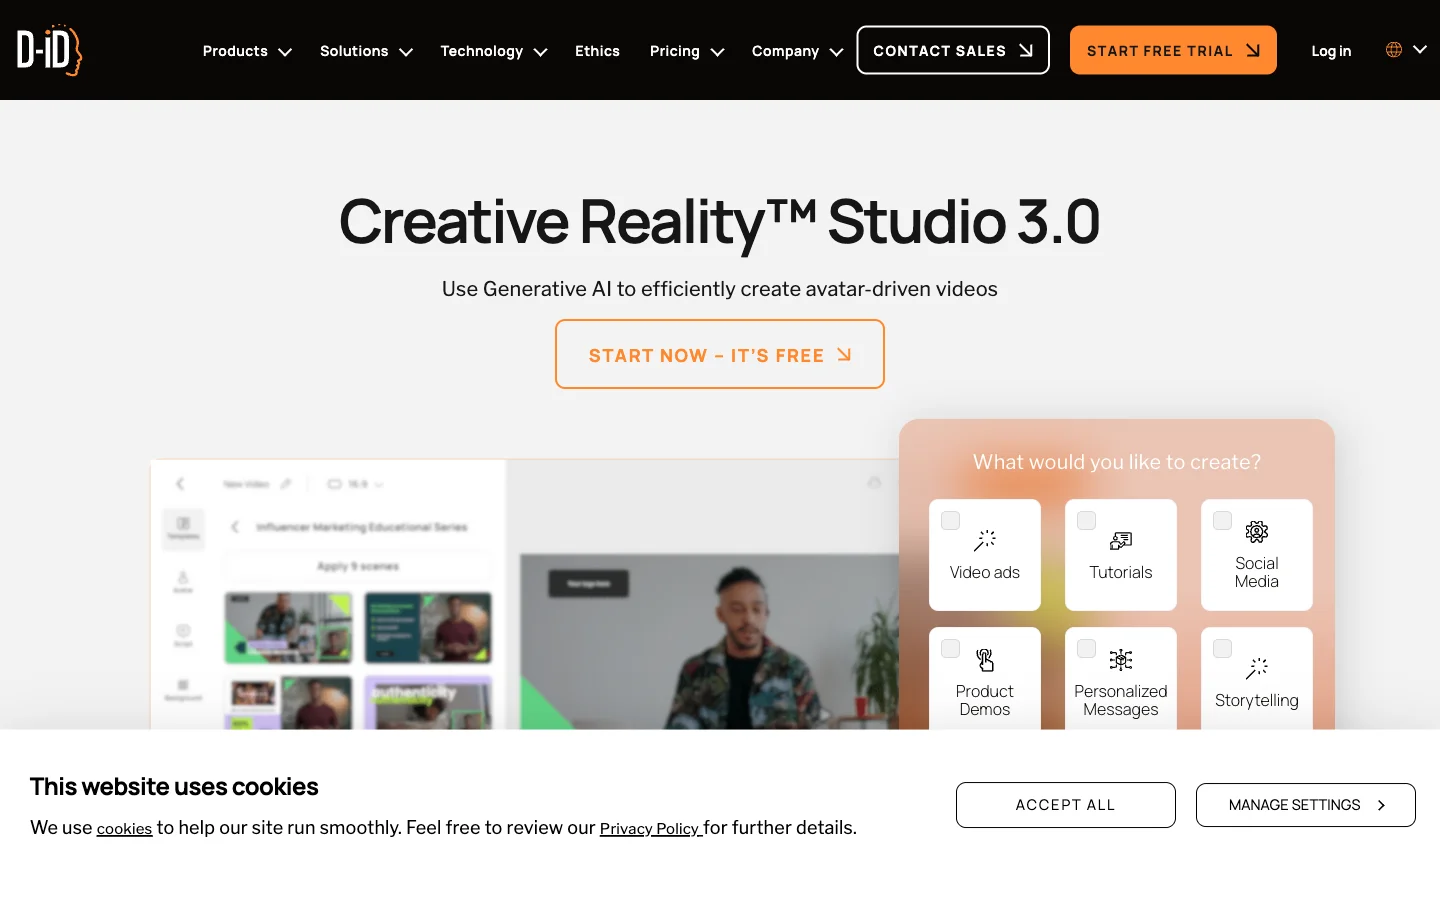Open the Solutions menu
This screenshot has width=1440, height=900.
[x=354, y=51]
